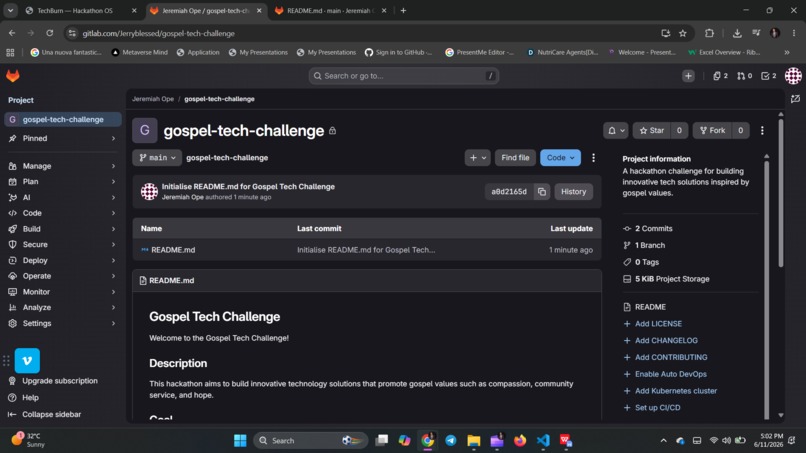Viewport: 806px width, 453px height.
Task: Open the main branch selector dropdown
Action: (x=157, y=158)
